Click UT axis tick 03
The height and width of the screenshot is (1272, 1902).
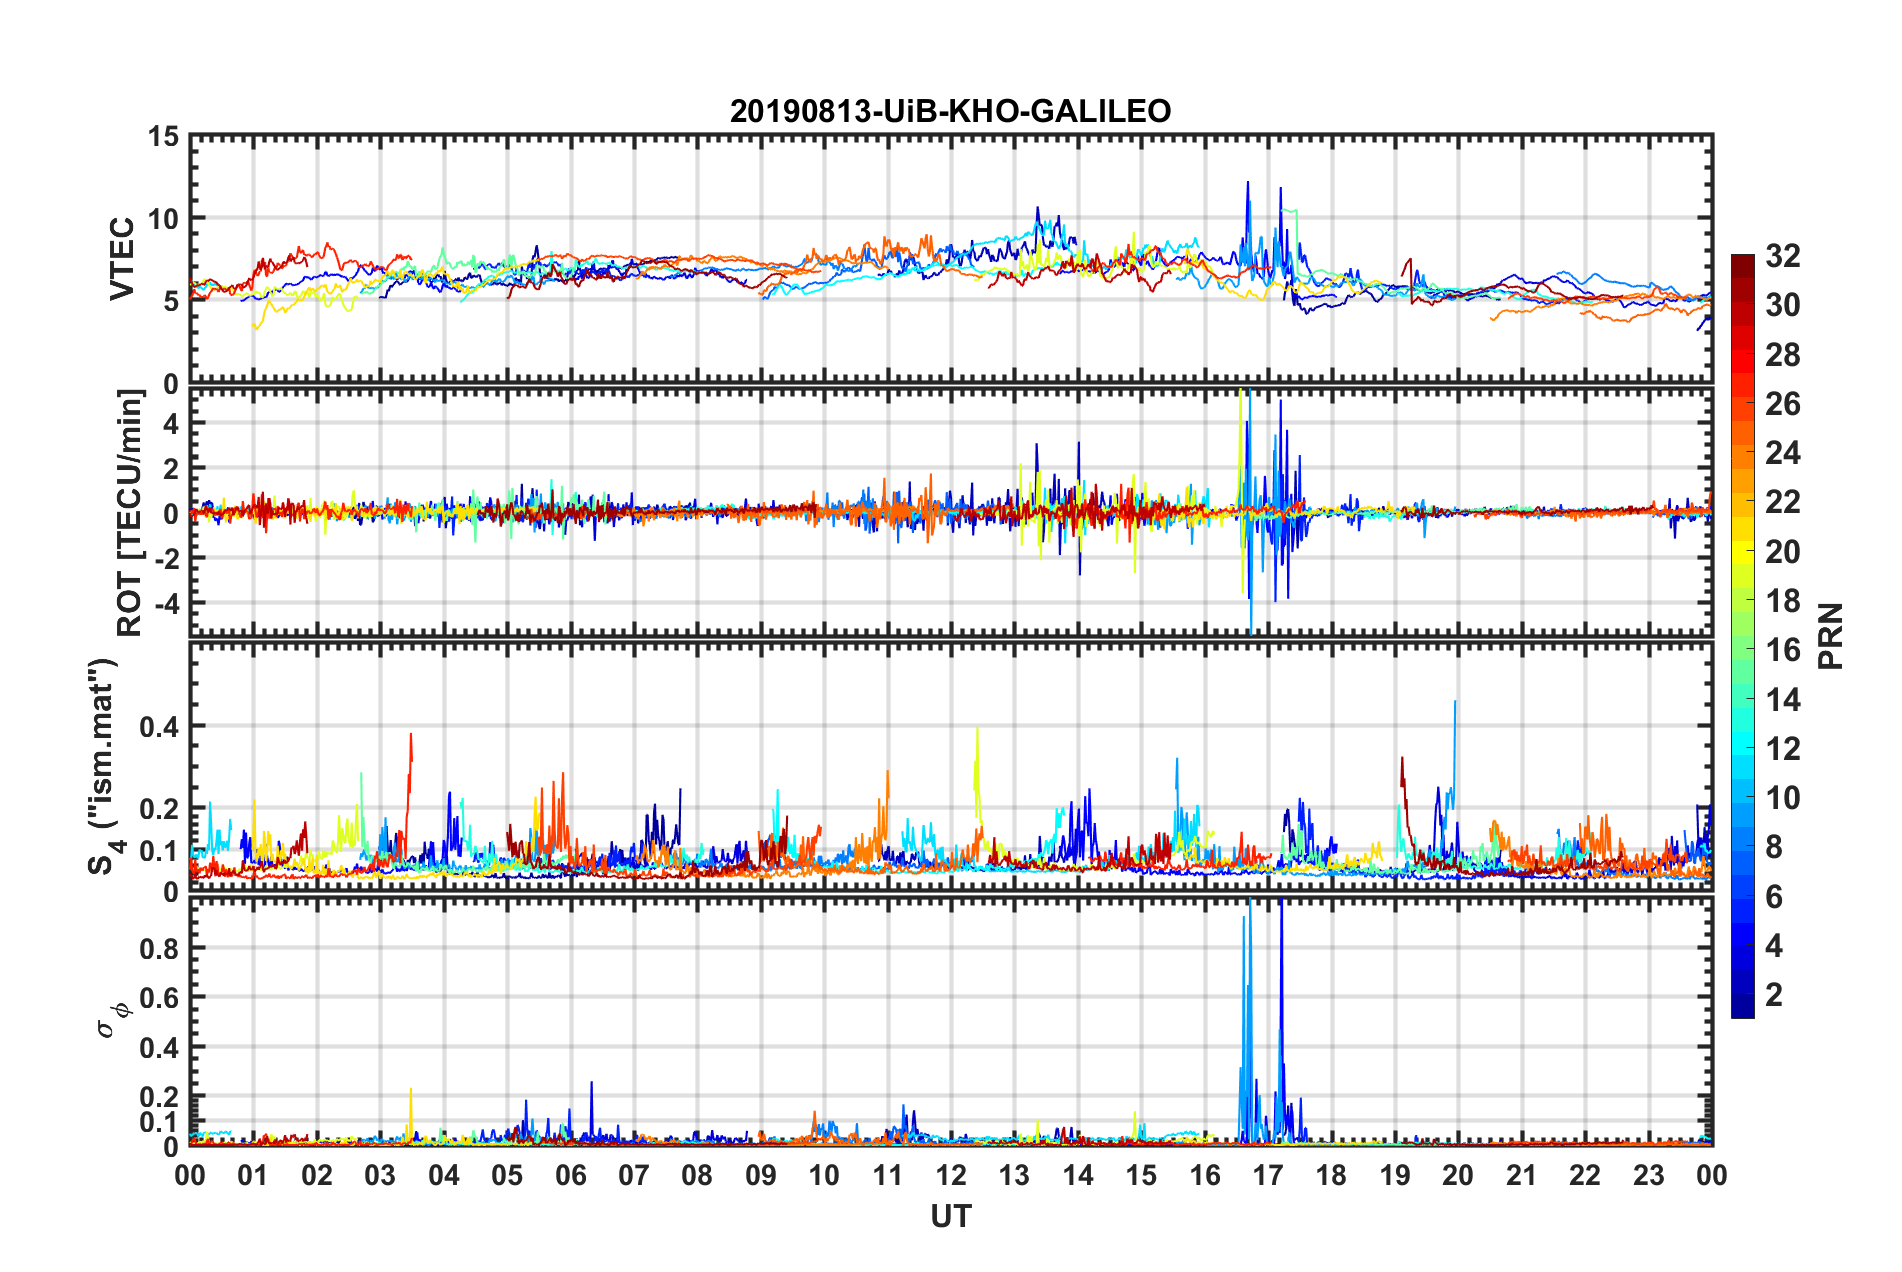pos(380,1175)
